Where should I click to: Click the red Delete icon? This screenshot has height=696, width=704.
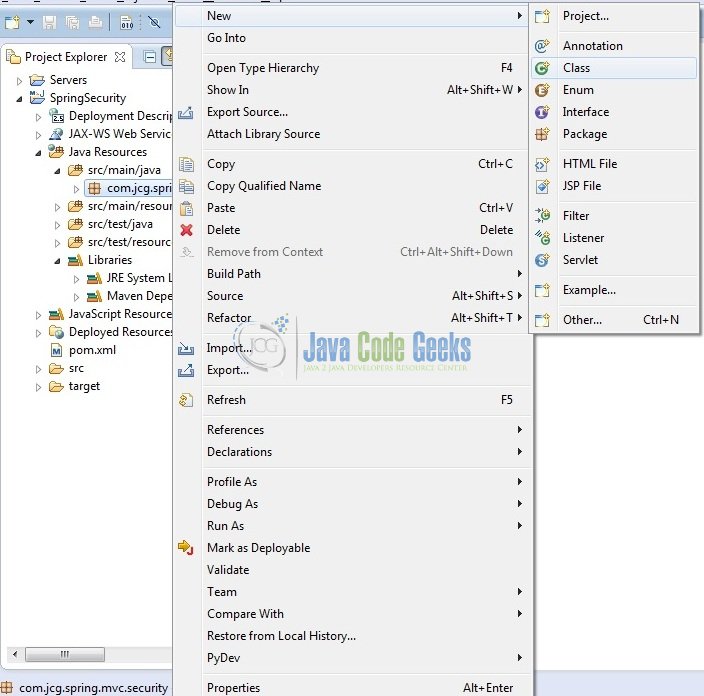[x=186, y=230]
